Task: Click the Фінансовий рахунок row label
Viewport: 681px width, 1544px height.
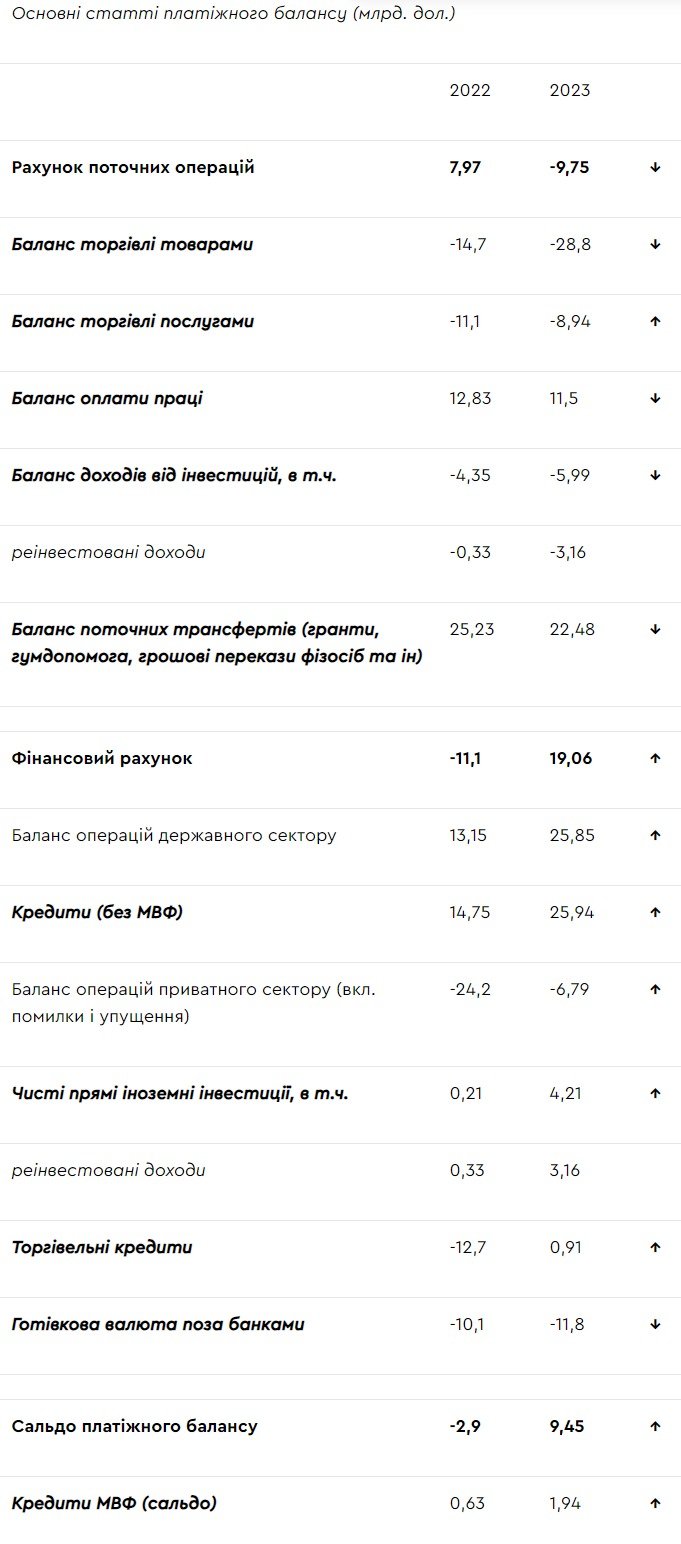Action: 102,759
